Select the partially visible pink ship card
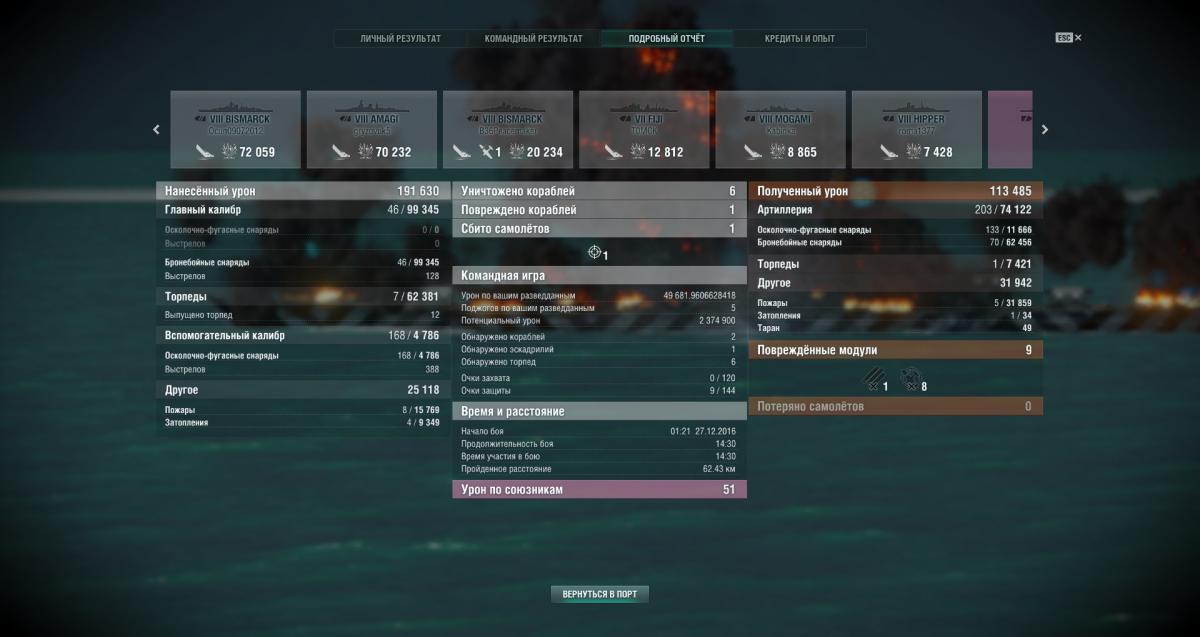Screen dimensions: 1200x637 pos(1010,129)
